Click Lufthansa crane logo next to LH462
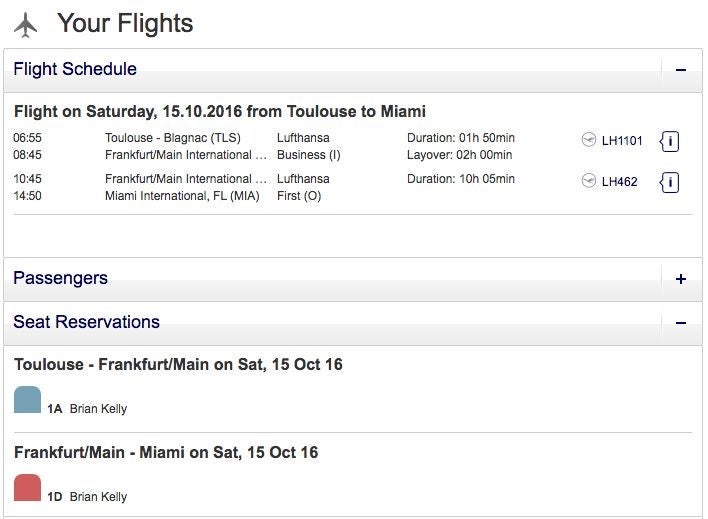708x519 pixels. pos(588,181)
